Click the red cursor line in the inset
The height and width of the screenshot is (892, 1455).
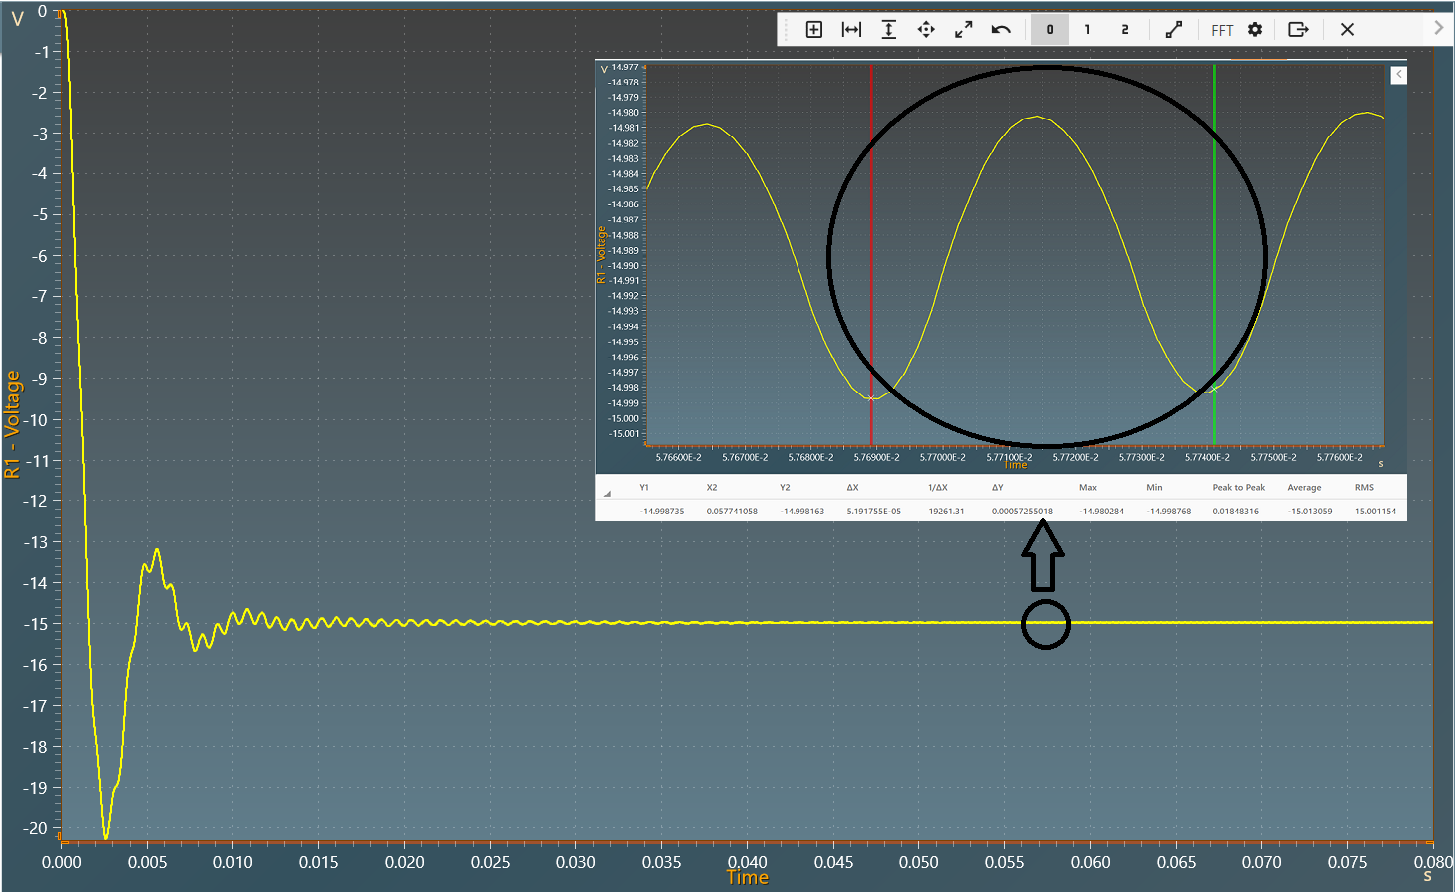pyautogui.click(x=871, y=250)
